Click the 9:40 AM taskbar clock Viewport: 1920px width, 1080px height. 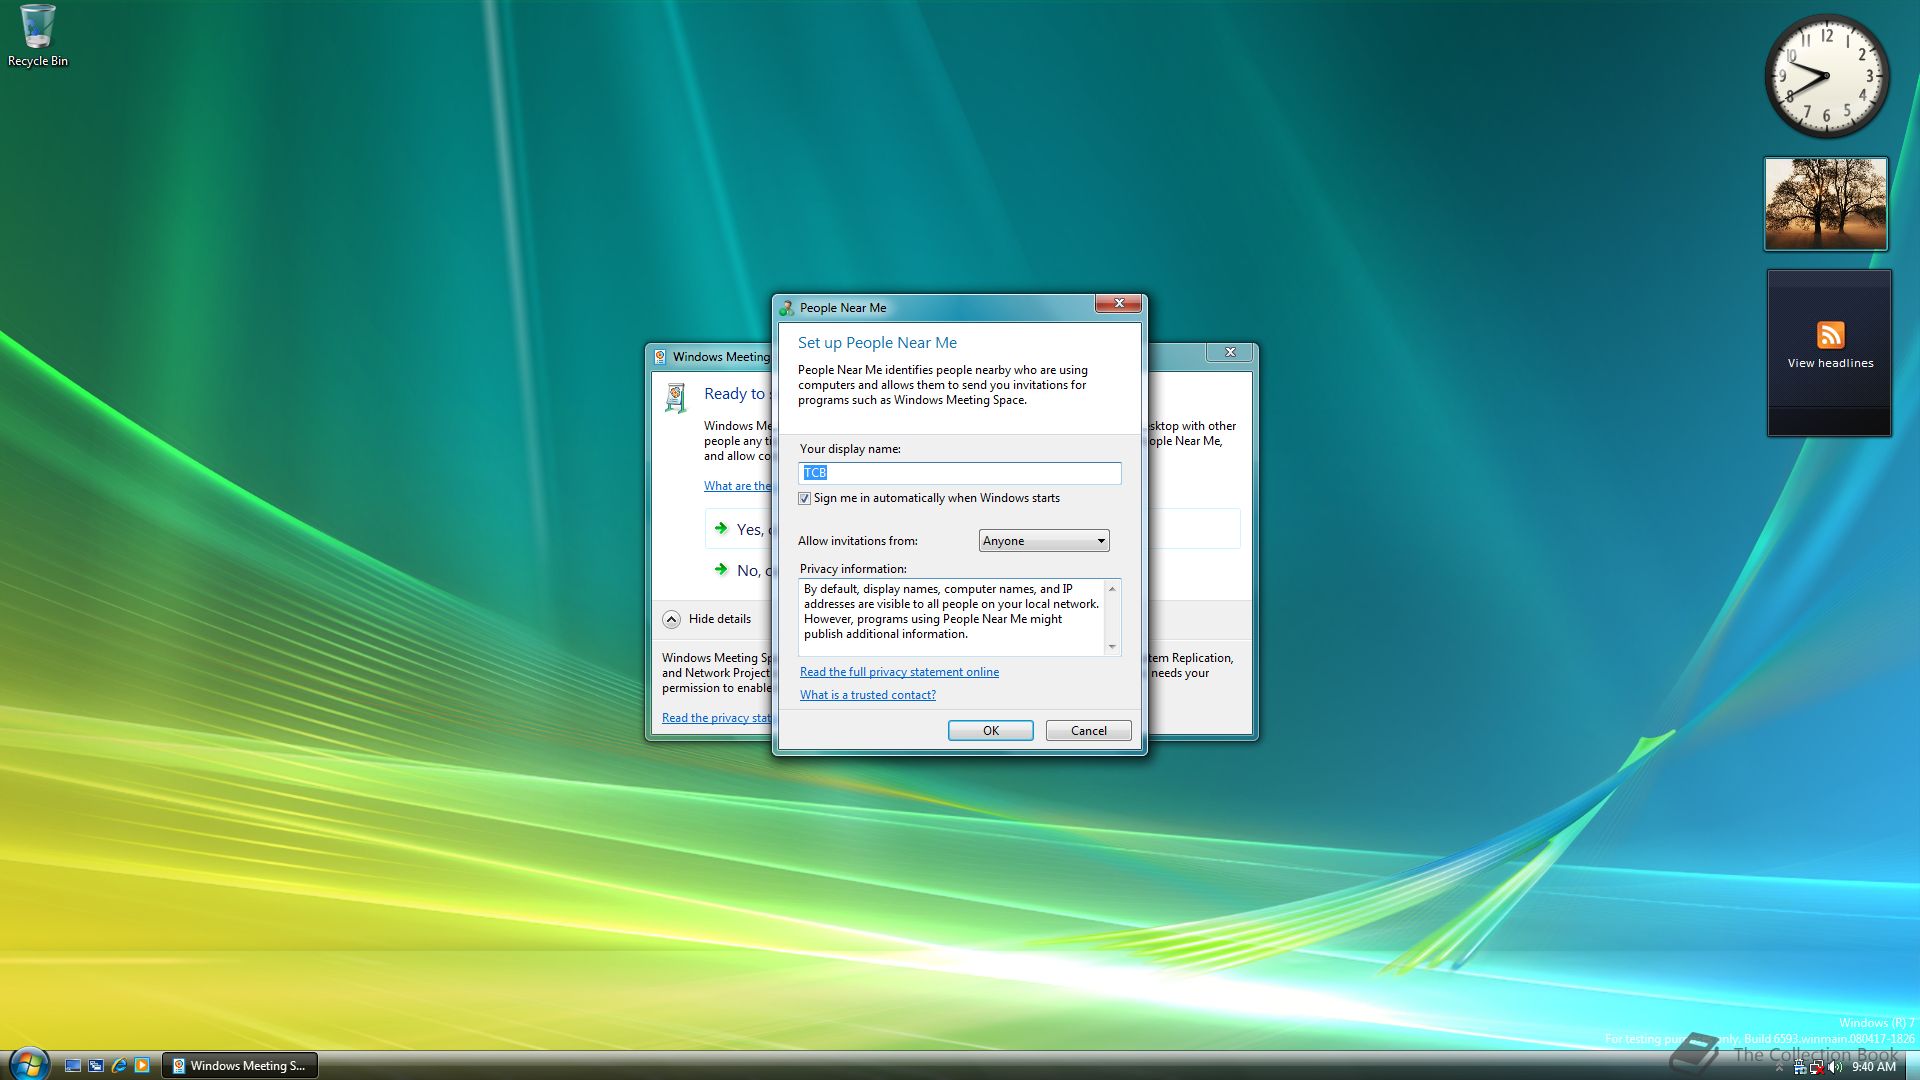(x=1873, y=1067)
